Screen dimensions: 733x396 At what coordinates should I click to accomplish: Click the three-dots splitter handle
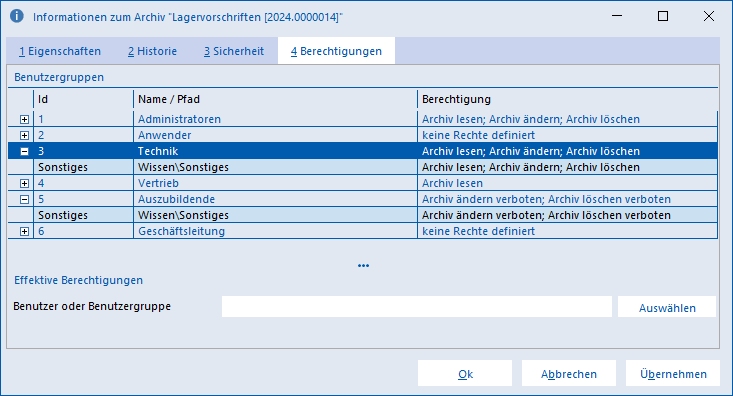(363, 266)
